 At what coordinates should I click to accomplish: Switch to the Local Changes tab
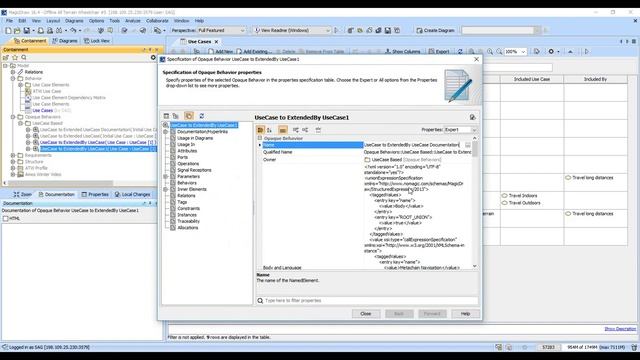pyautogui.click(x=133, y=195)
